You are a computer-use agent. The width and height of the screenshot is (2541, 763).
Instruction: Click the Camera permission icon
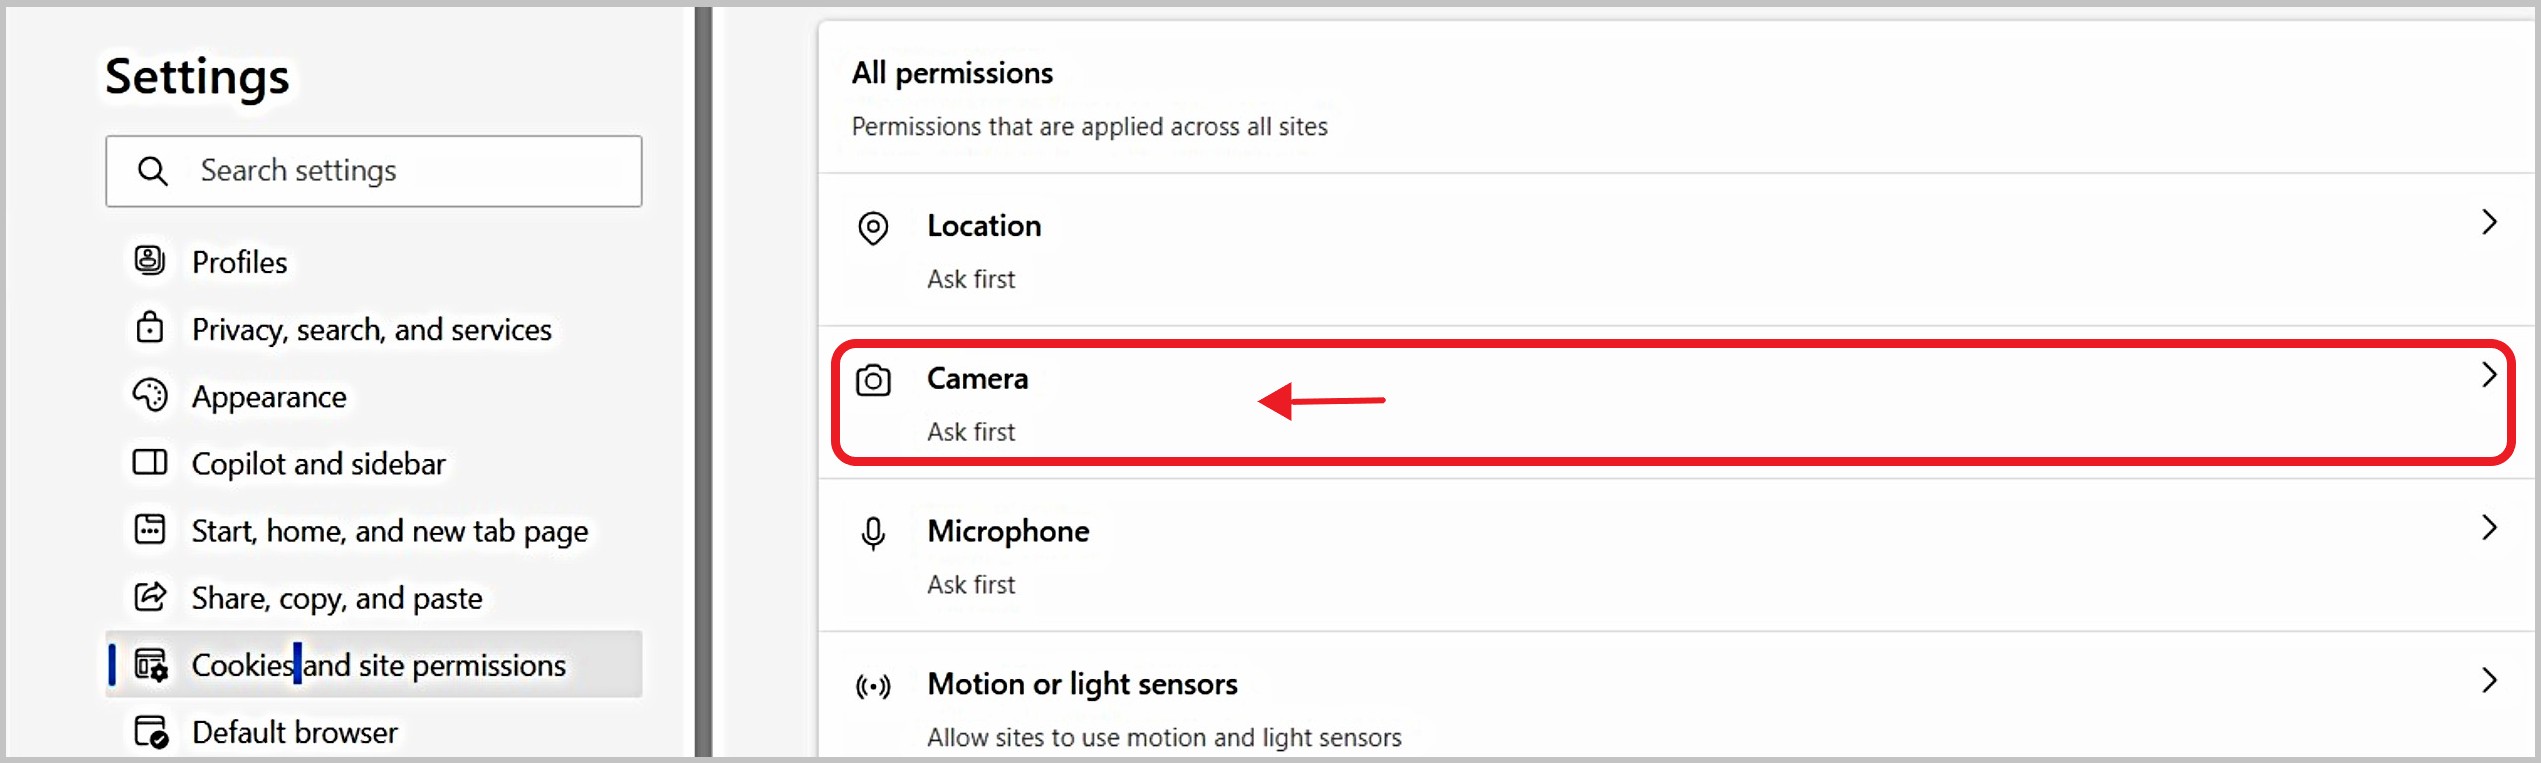(873, 381)
